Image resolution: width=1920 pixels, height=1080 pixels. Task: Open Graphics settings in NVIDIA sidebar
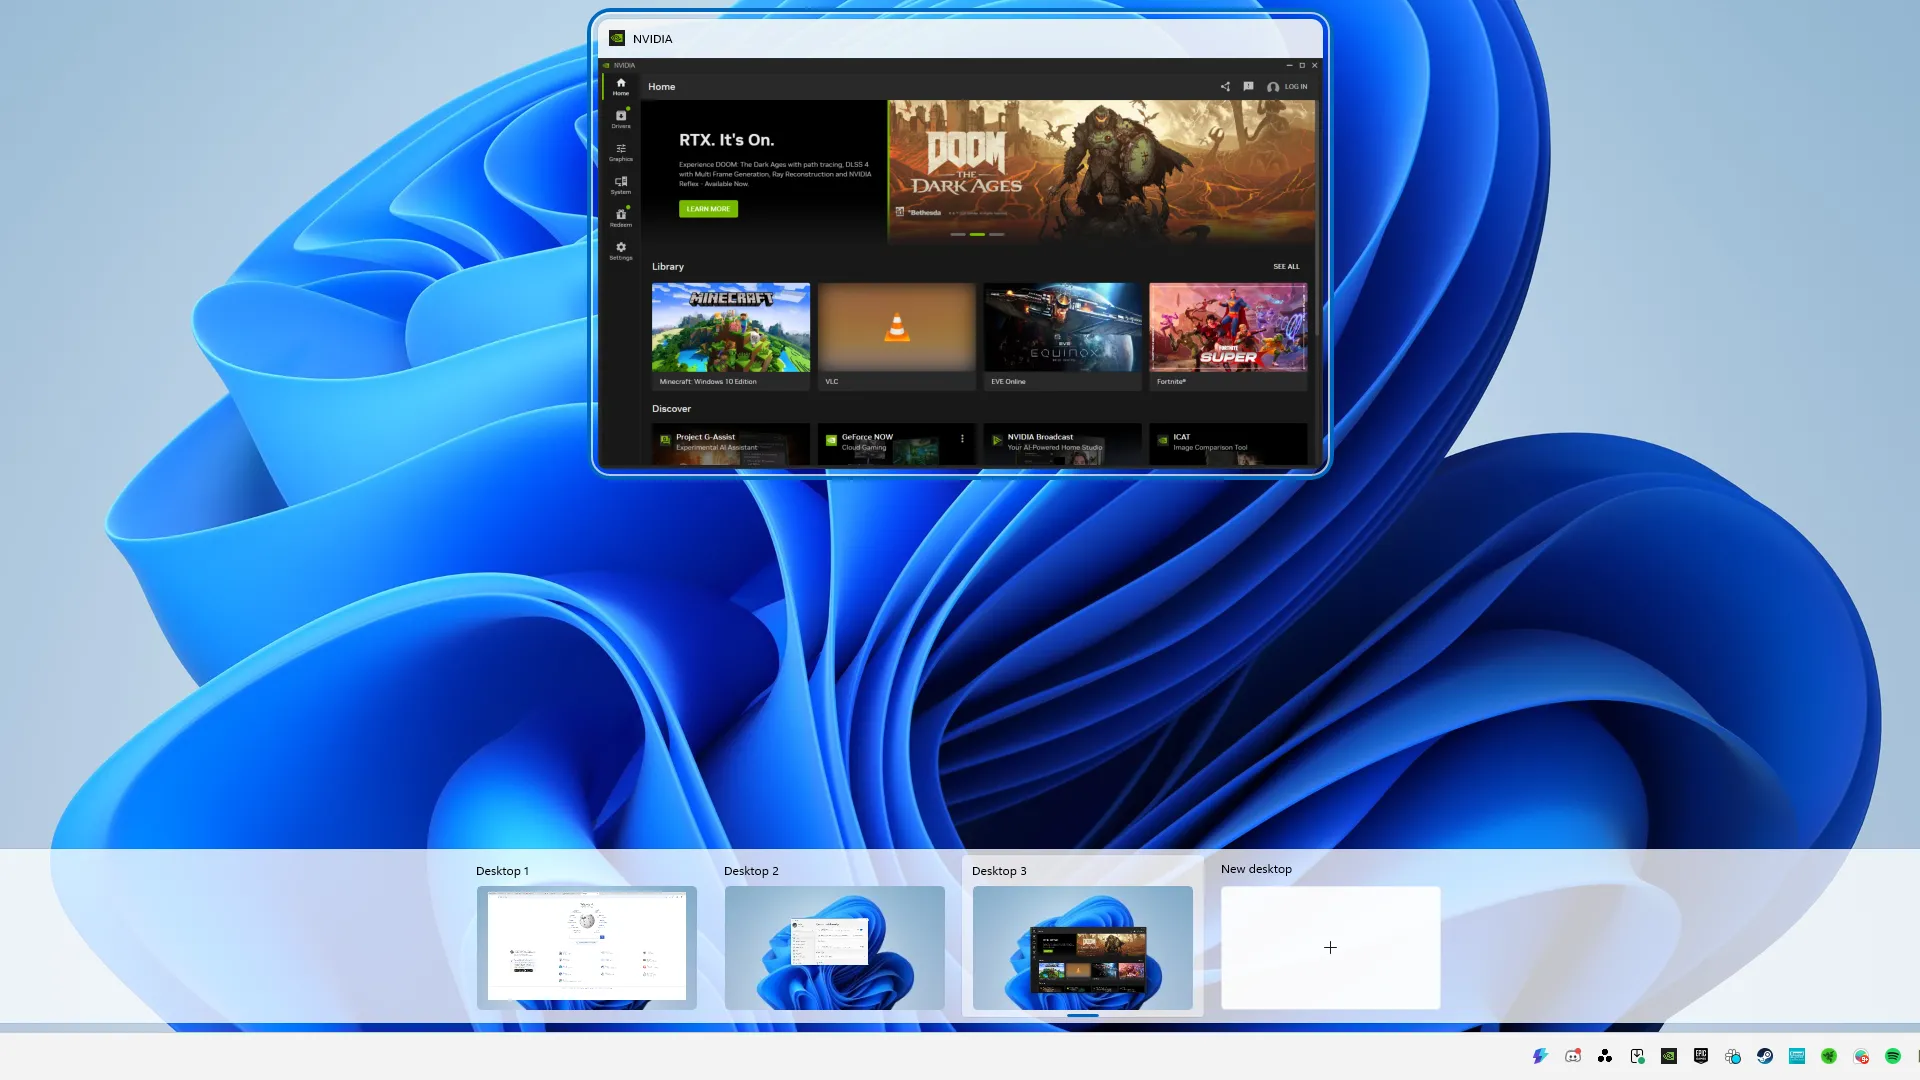[x=620, y=151]
